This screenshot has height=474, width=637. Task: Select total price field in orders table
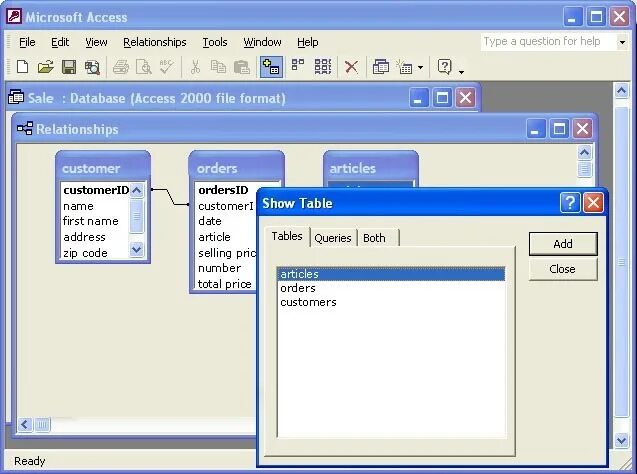coord(226,284)
